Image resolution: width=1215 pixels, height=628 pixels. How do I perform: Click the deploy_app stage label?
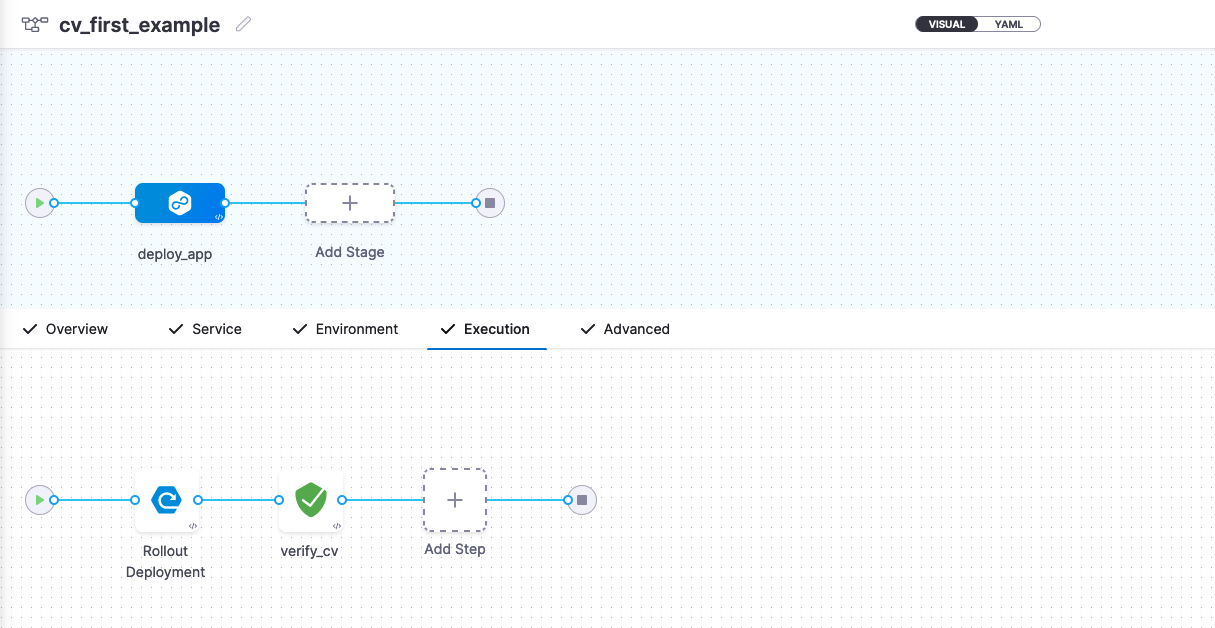(x=175, y=254)
